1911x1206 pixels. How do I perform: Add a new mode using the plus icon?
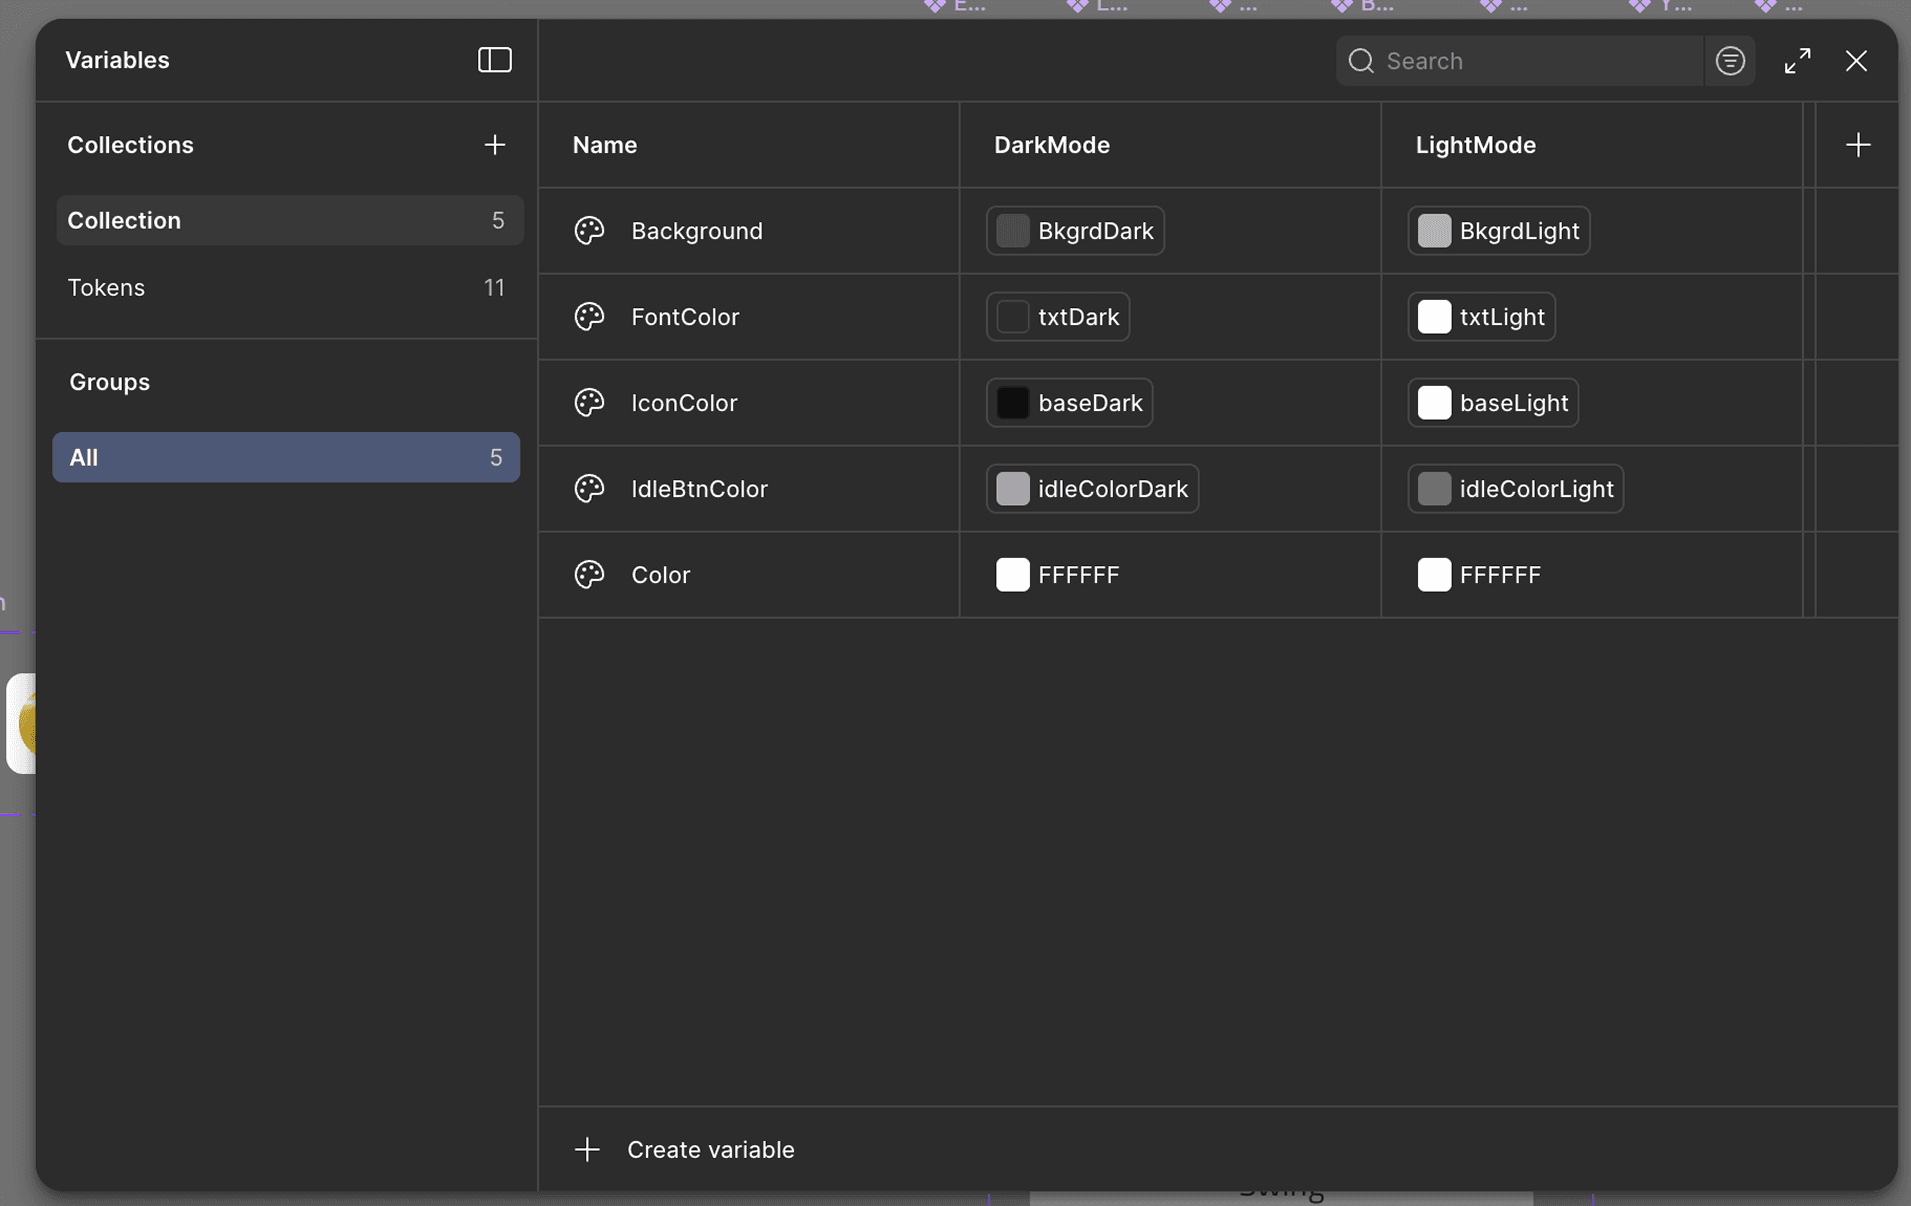1858,144
